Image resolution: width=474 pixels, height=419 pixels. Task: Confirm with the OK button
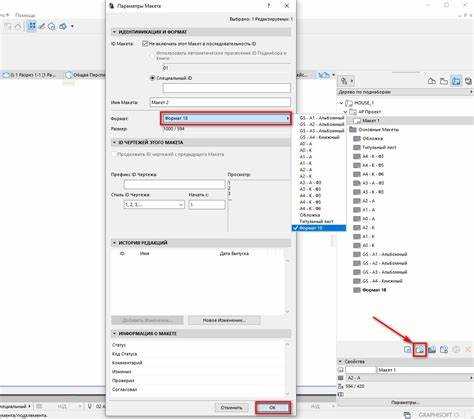[273, 408]
